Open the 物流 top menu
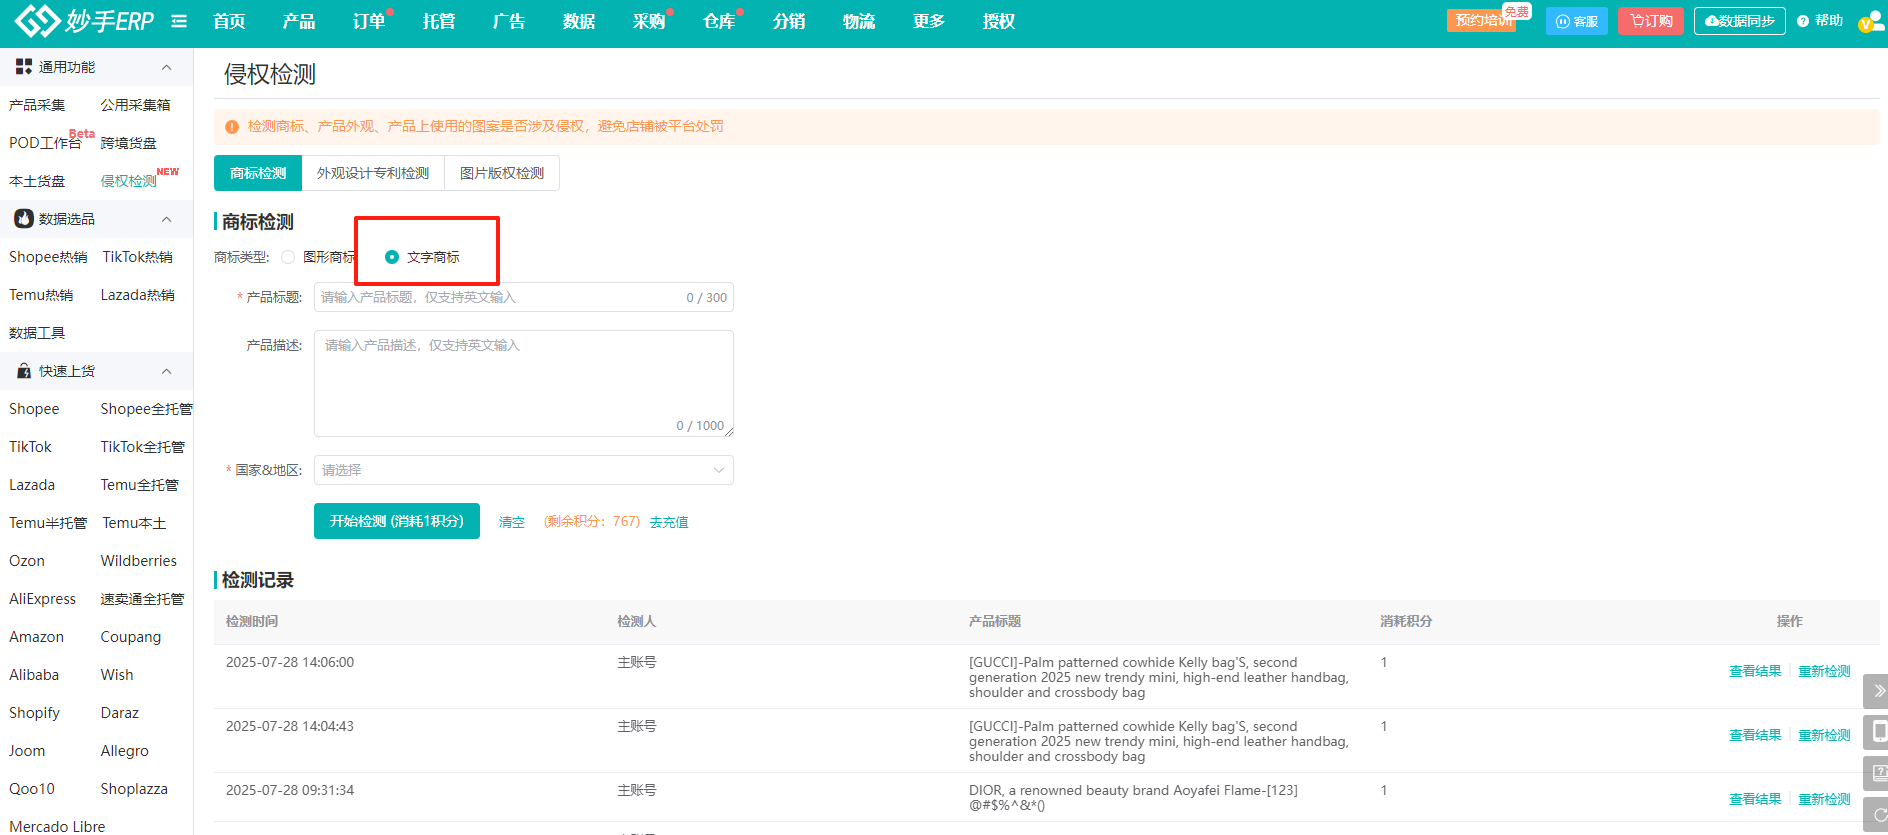1888x835 pixels. coord(859,21)
